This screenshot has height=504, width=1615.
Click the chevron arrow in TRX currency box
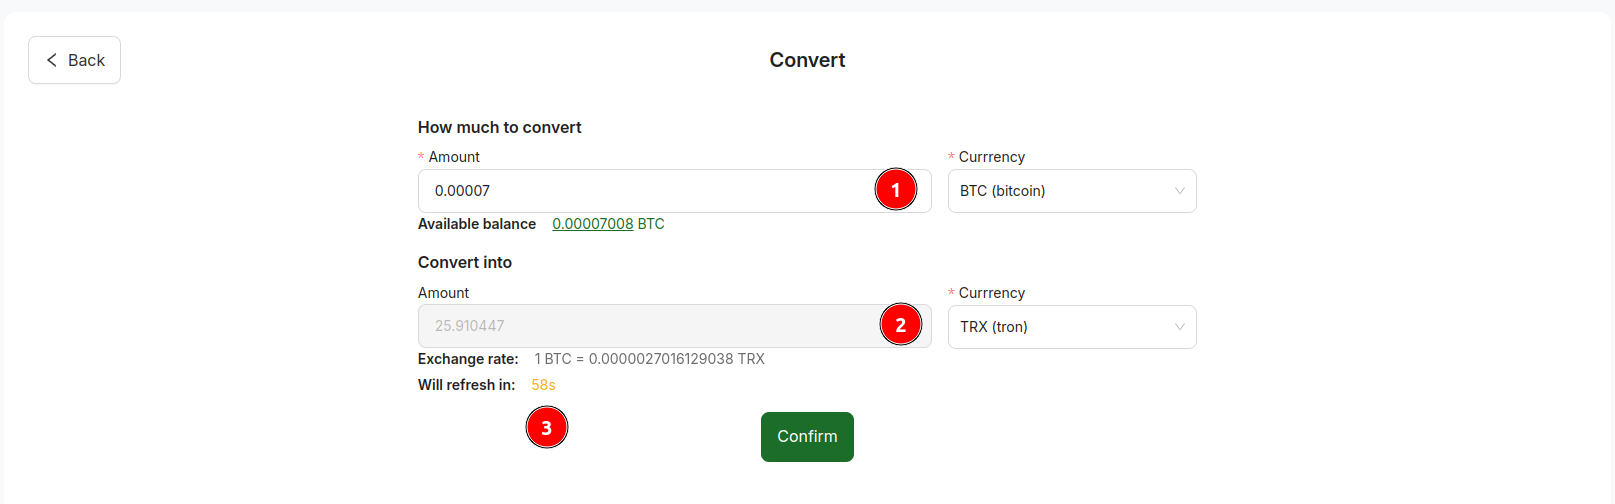click(x=1180, y=327)
